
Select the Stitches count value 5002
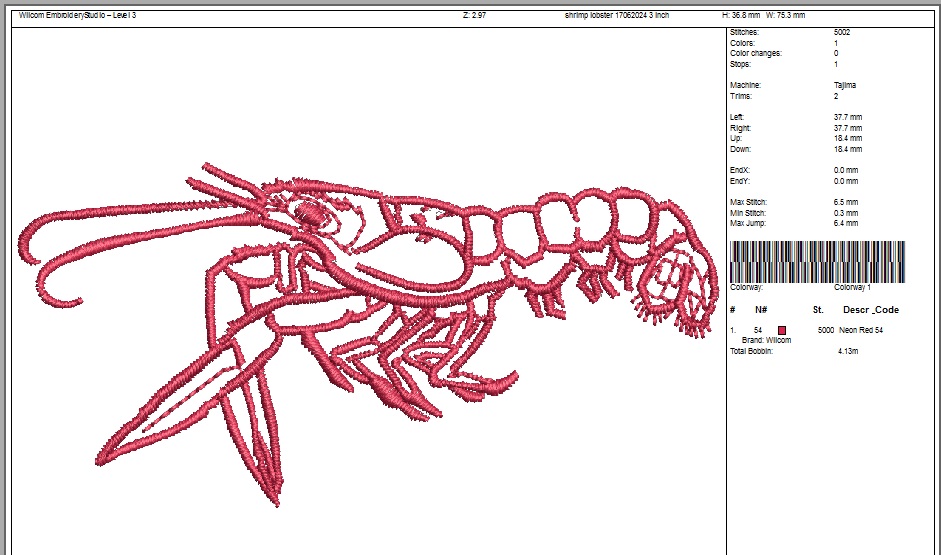point(842,33)
